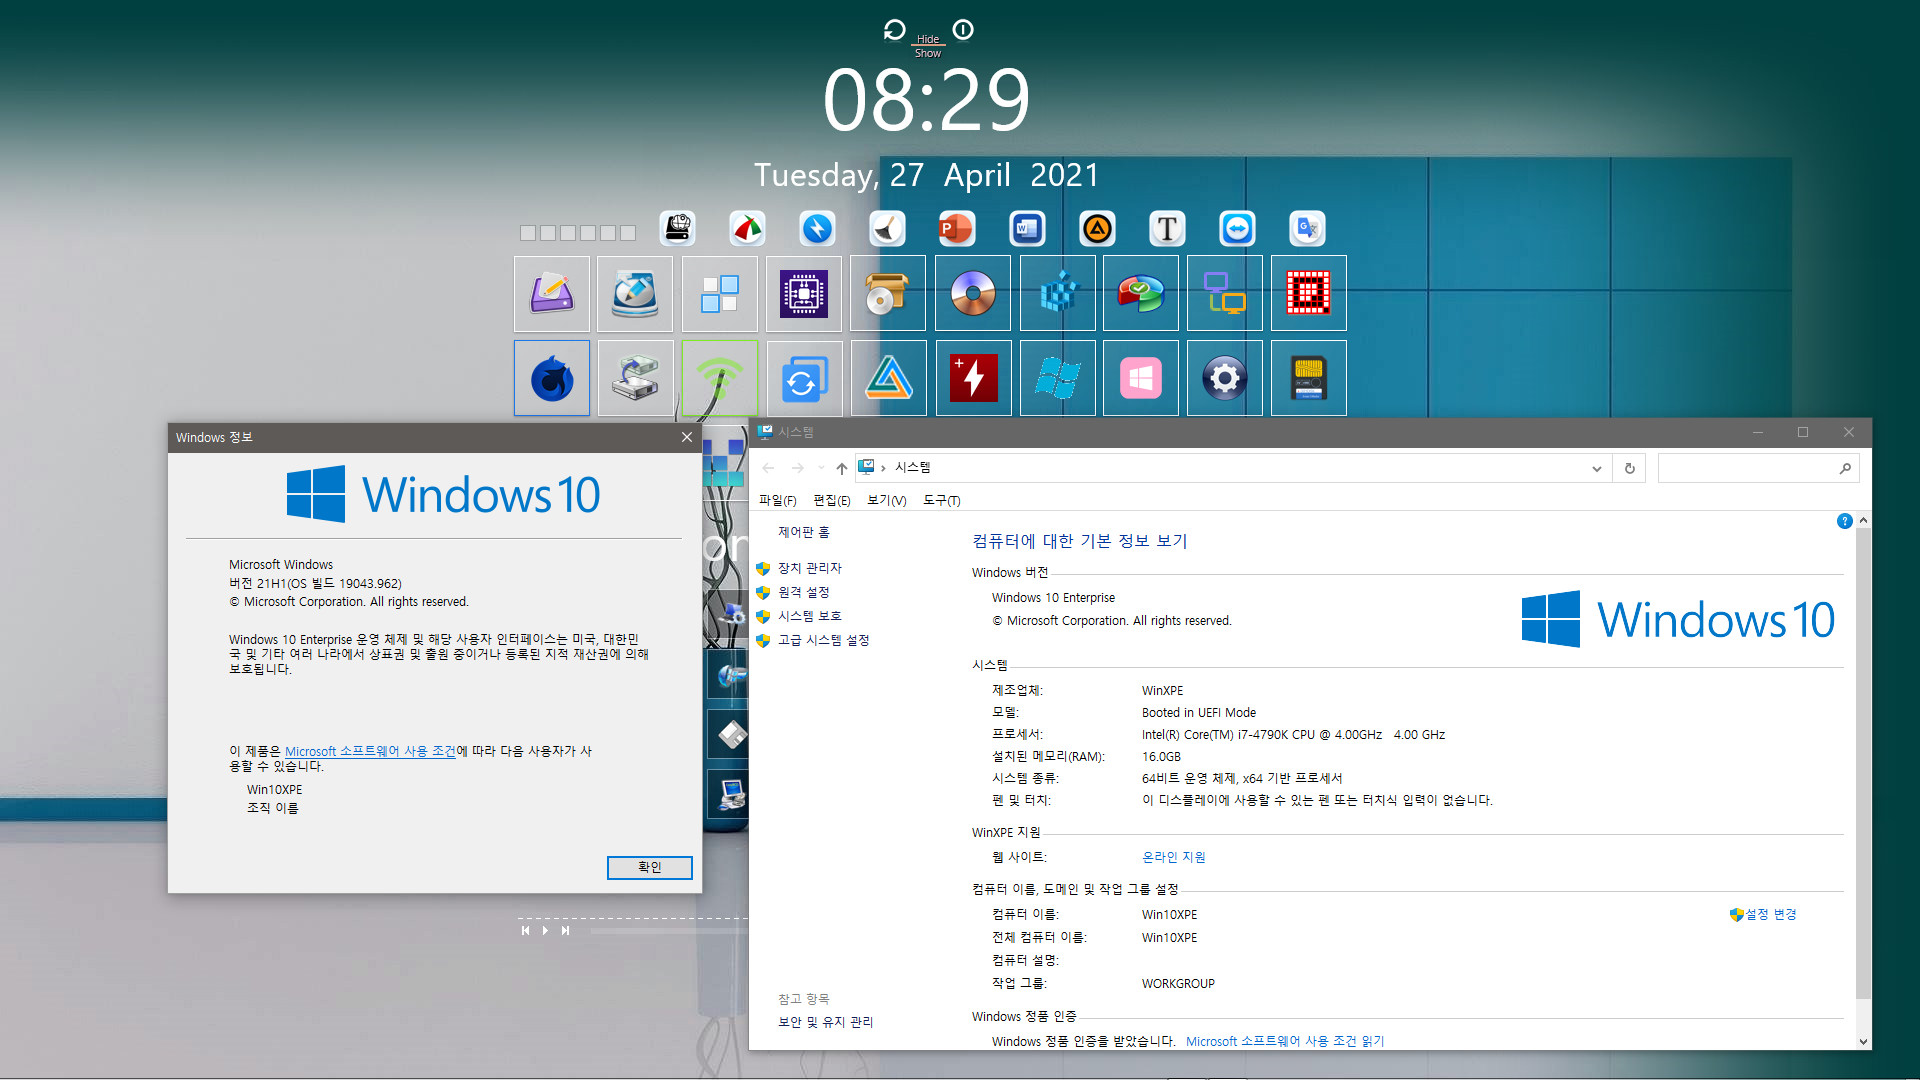
Task: Open Word from the dock
Action: (1027, 229)
